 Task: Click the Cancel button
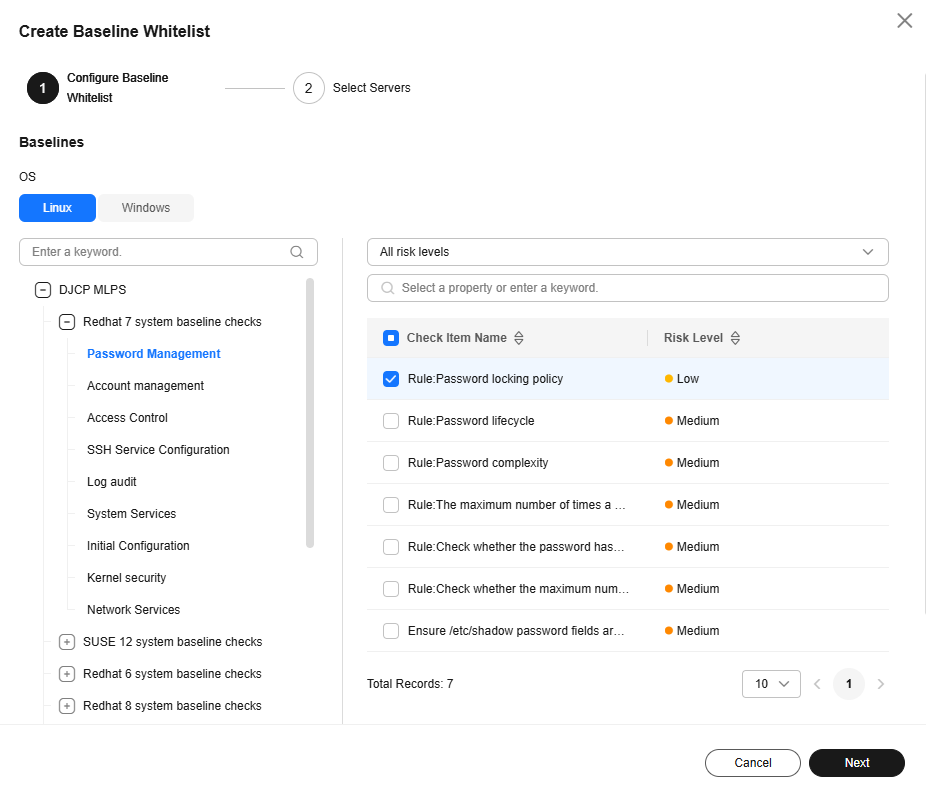tap(752, 763)
